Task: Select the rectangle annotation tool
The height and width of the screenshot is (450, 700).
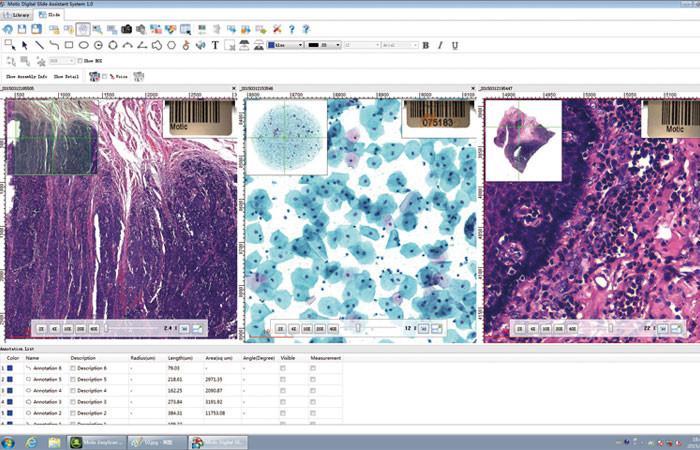Action: tap(69, 45)
